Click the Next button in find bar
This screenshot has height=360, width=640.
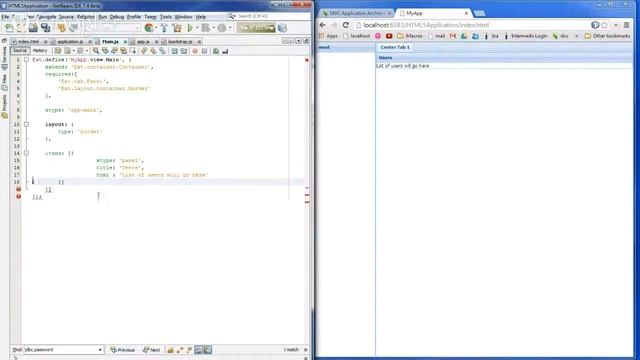[151, 350]
